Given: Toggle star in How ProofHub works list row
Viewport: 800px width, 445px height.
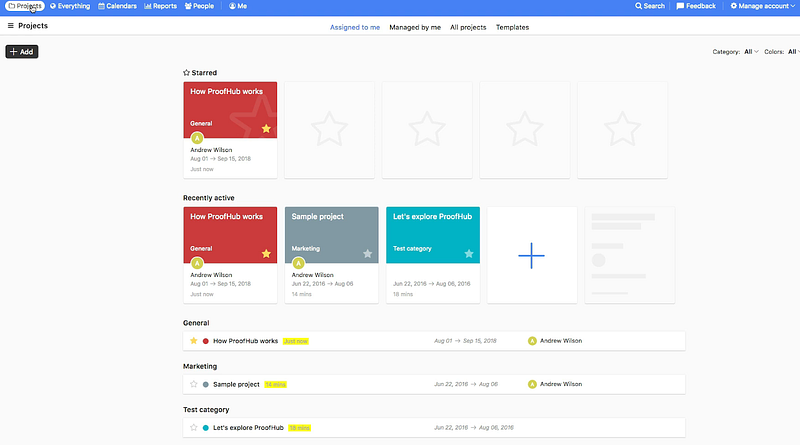Looking at the screenshot, I should [x=193, y=341].
